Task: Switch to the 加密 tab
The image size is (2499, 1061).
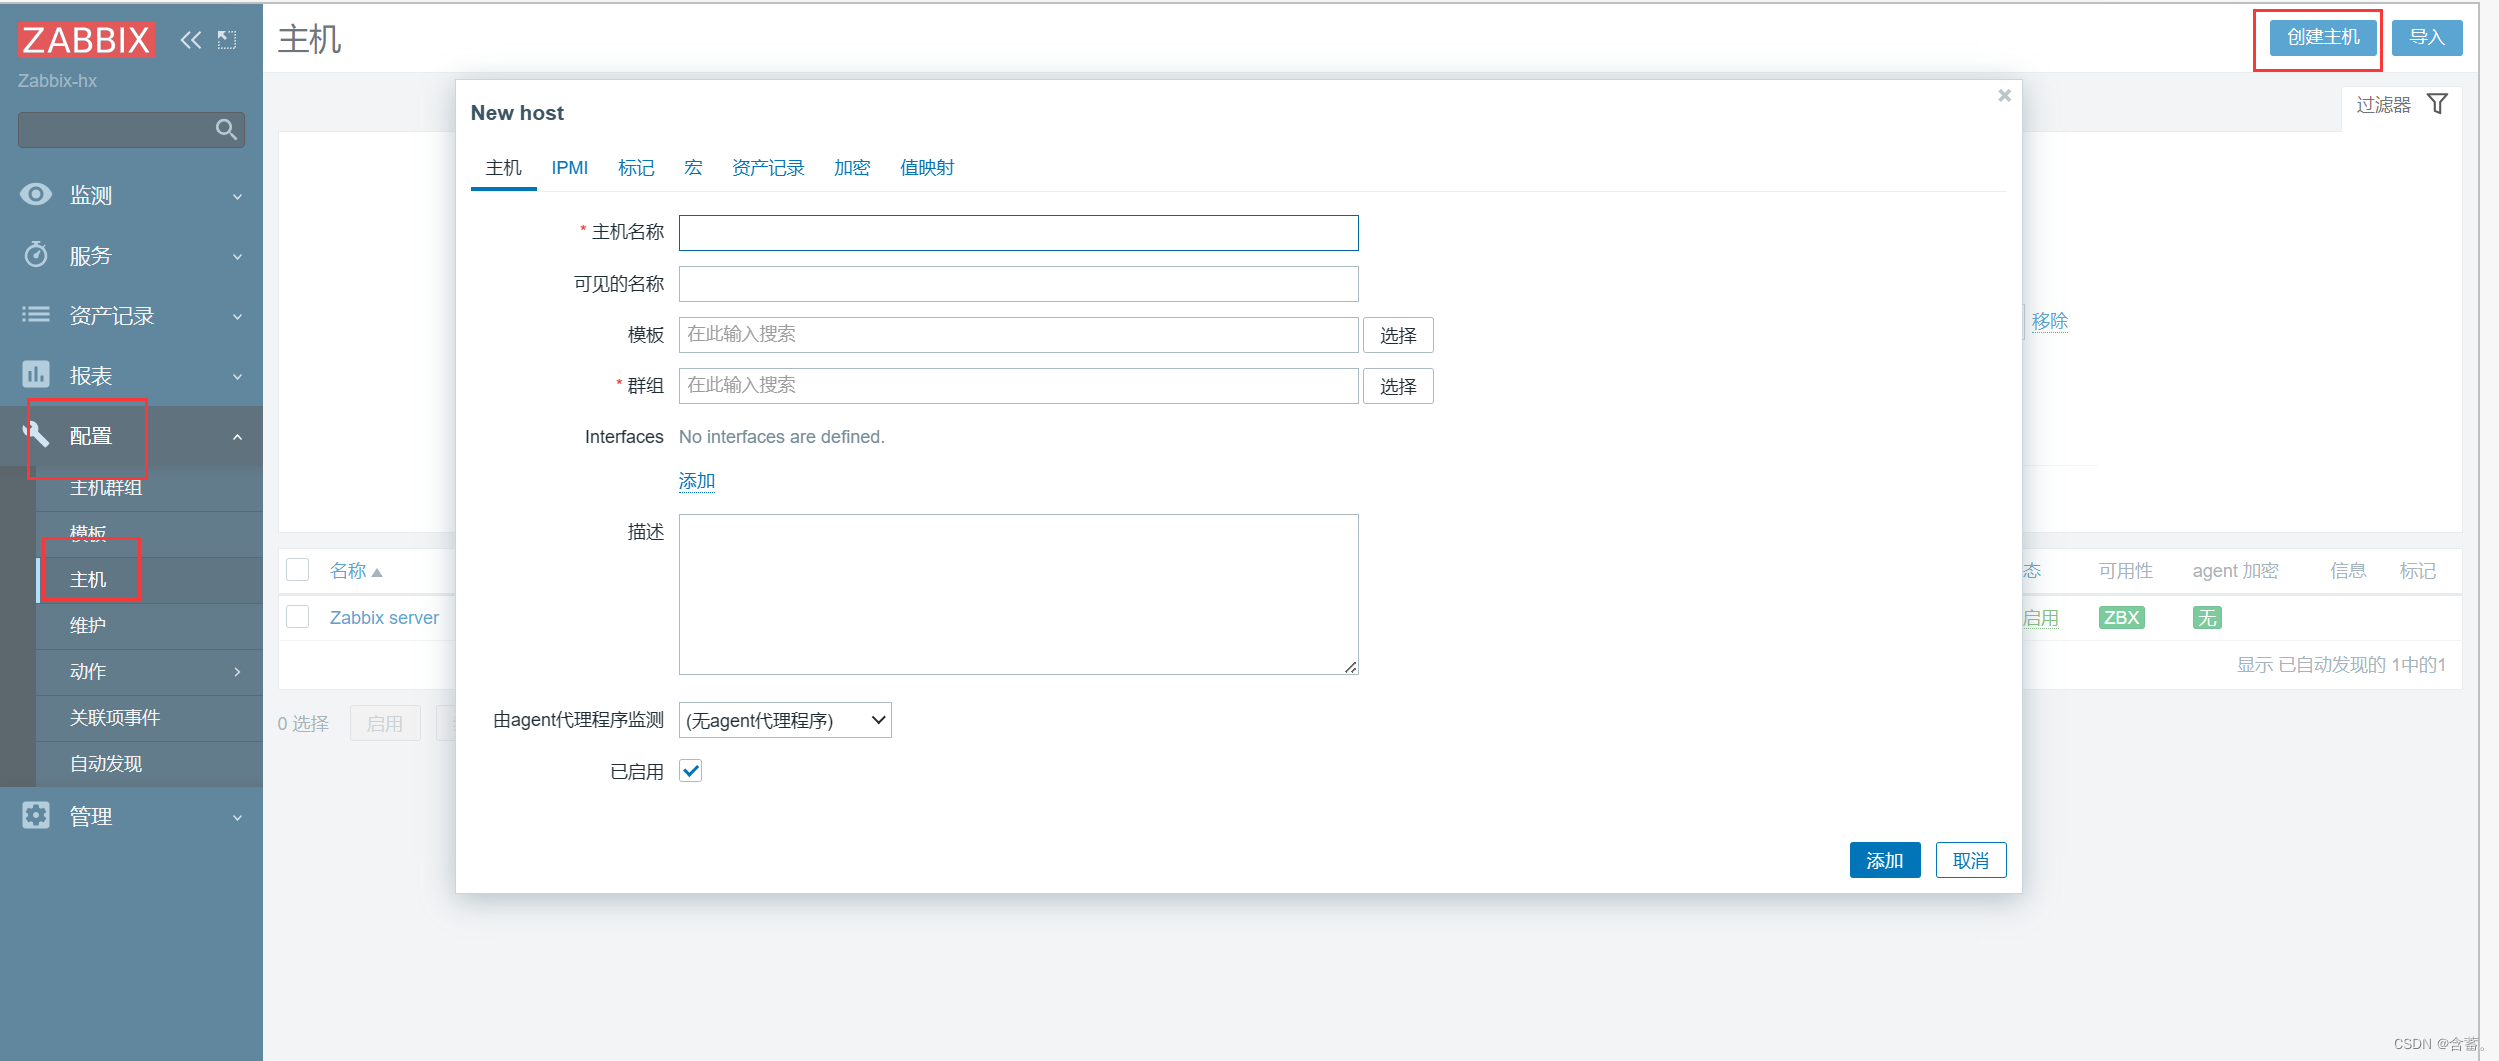Action: [x=852, y=167]
